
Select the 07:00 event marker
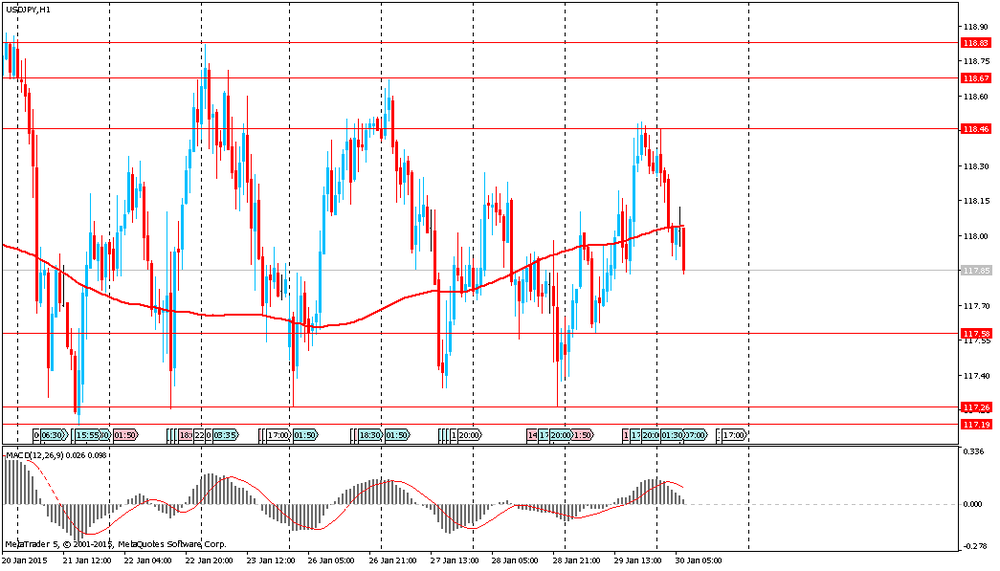[x=694, y=436]
